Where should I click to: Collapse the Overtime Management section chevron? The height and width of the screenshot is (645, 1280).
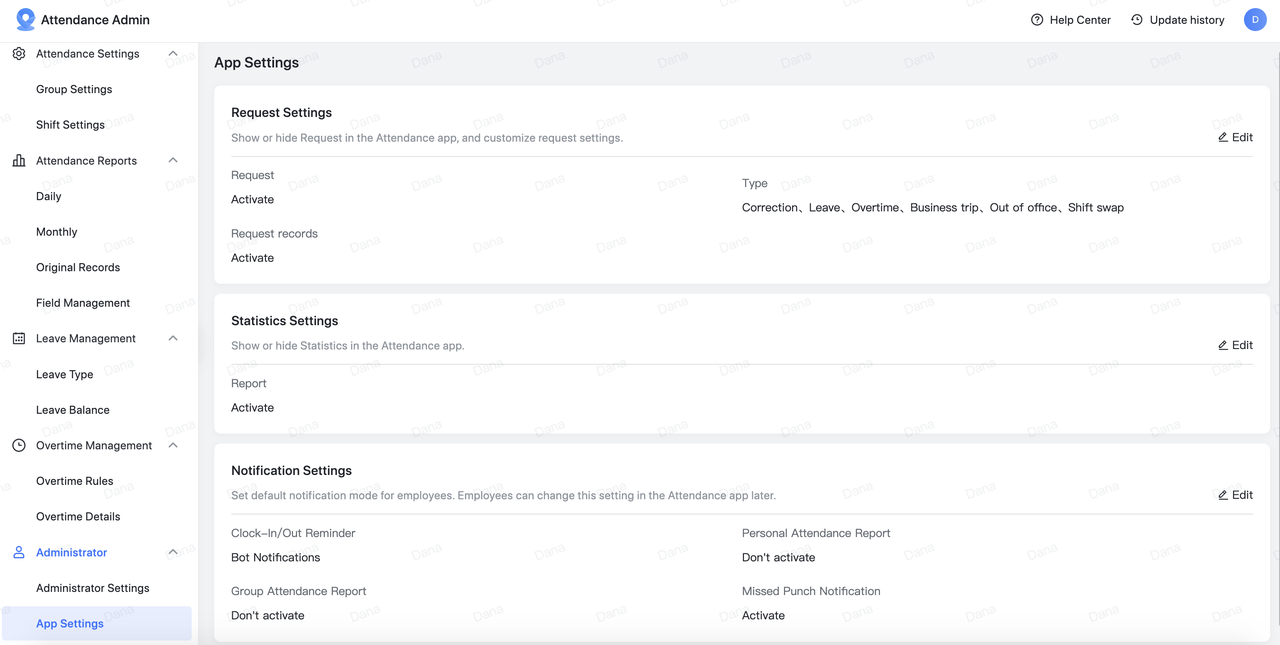pos(173,446)
